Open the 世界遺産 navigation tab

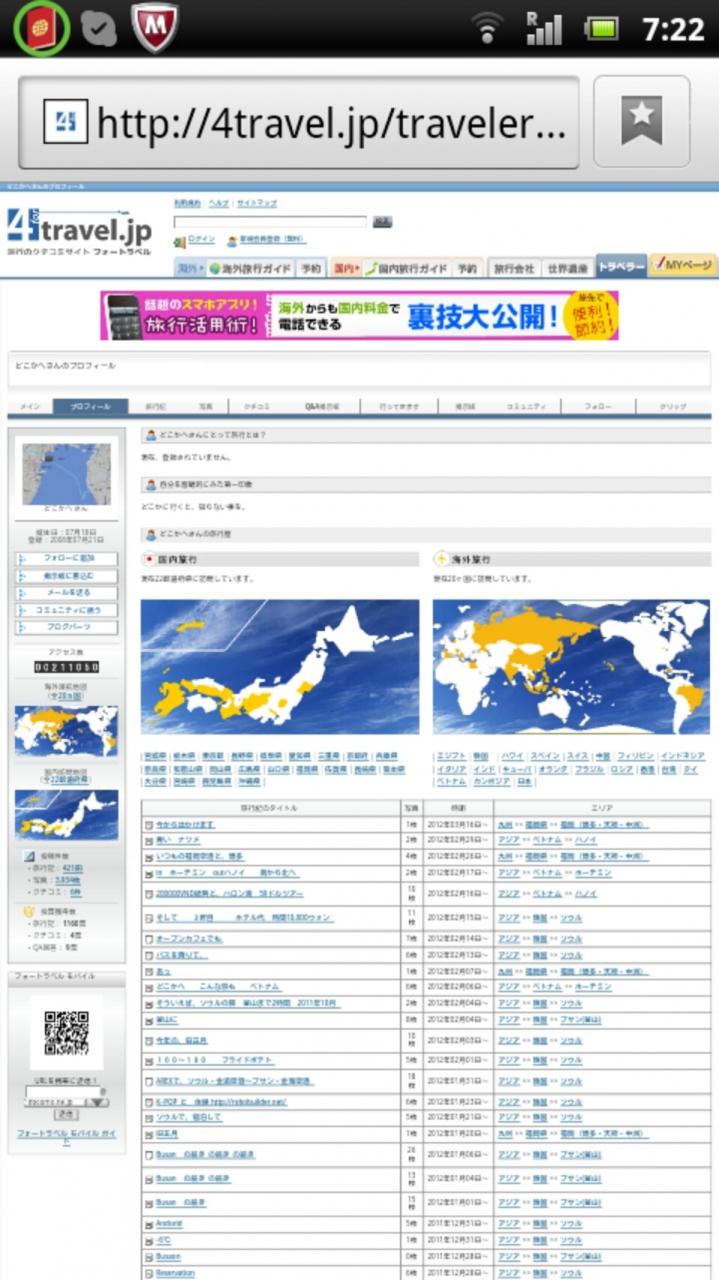coord(567,269)
